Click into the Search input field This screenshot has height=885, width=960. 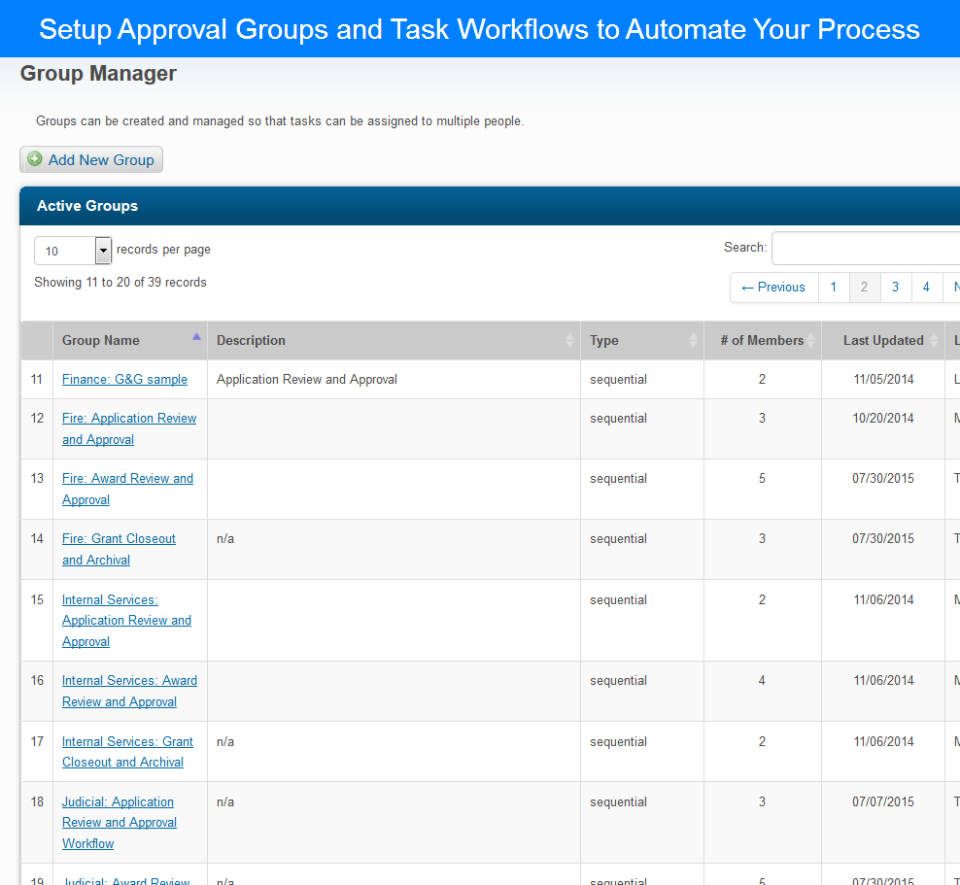(x=866, y=248)
